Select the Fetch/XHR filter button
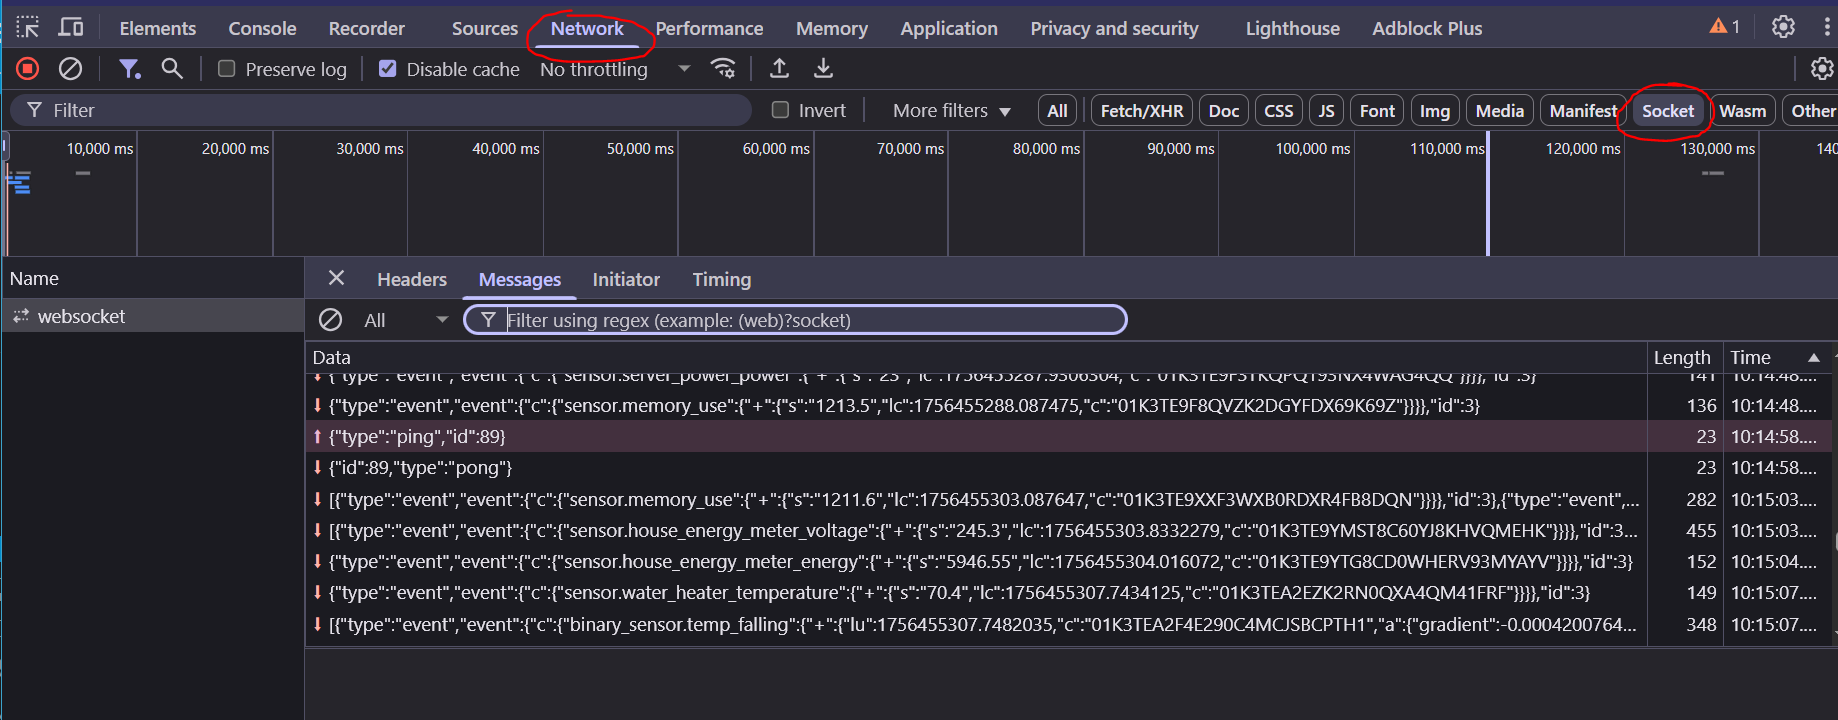This screenshot has height=720, width=1838. pos(1141,110)
